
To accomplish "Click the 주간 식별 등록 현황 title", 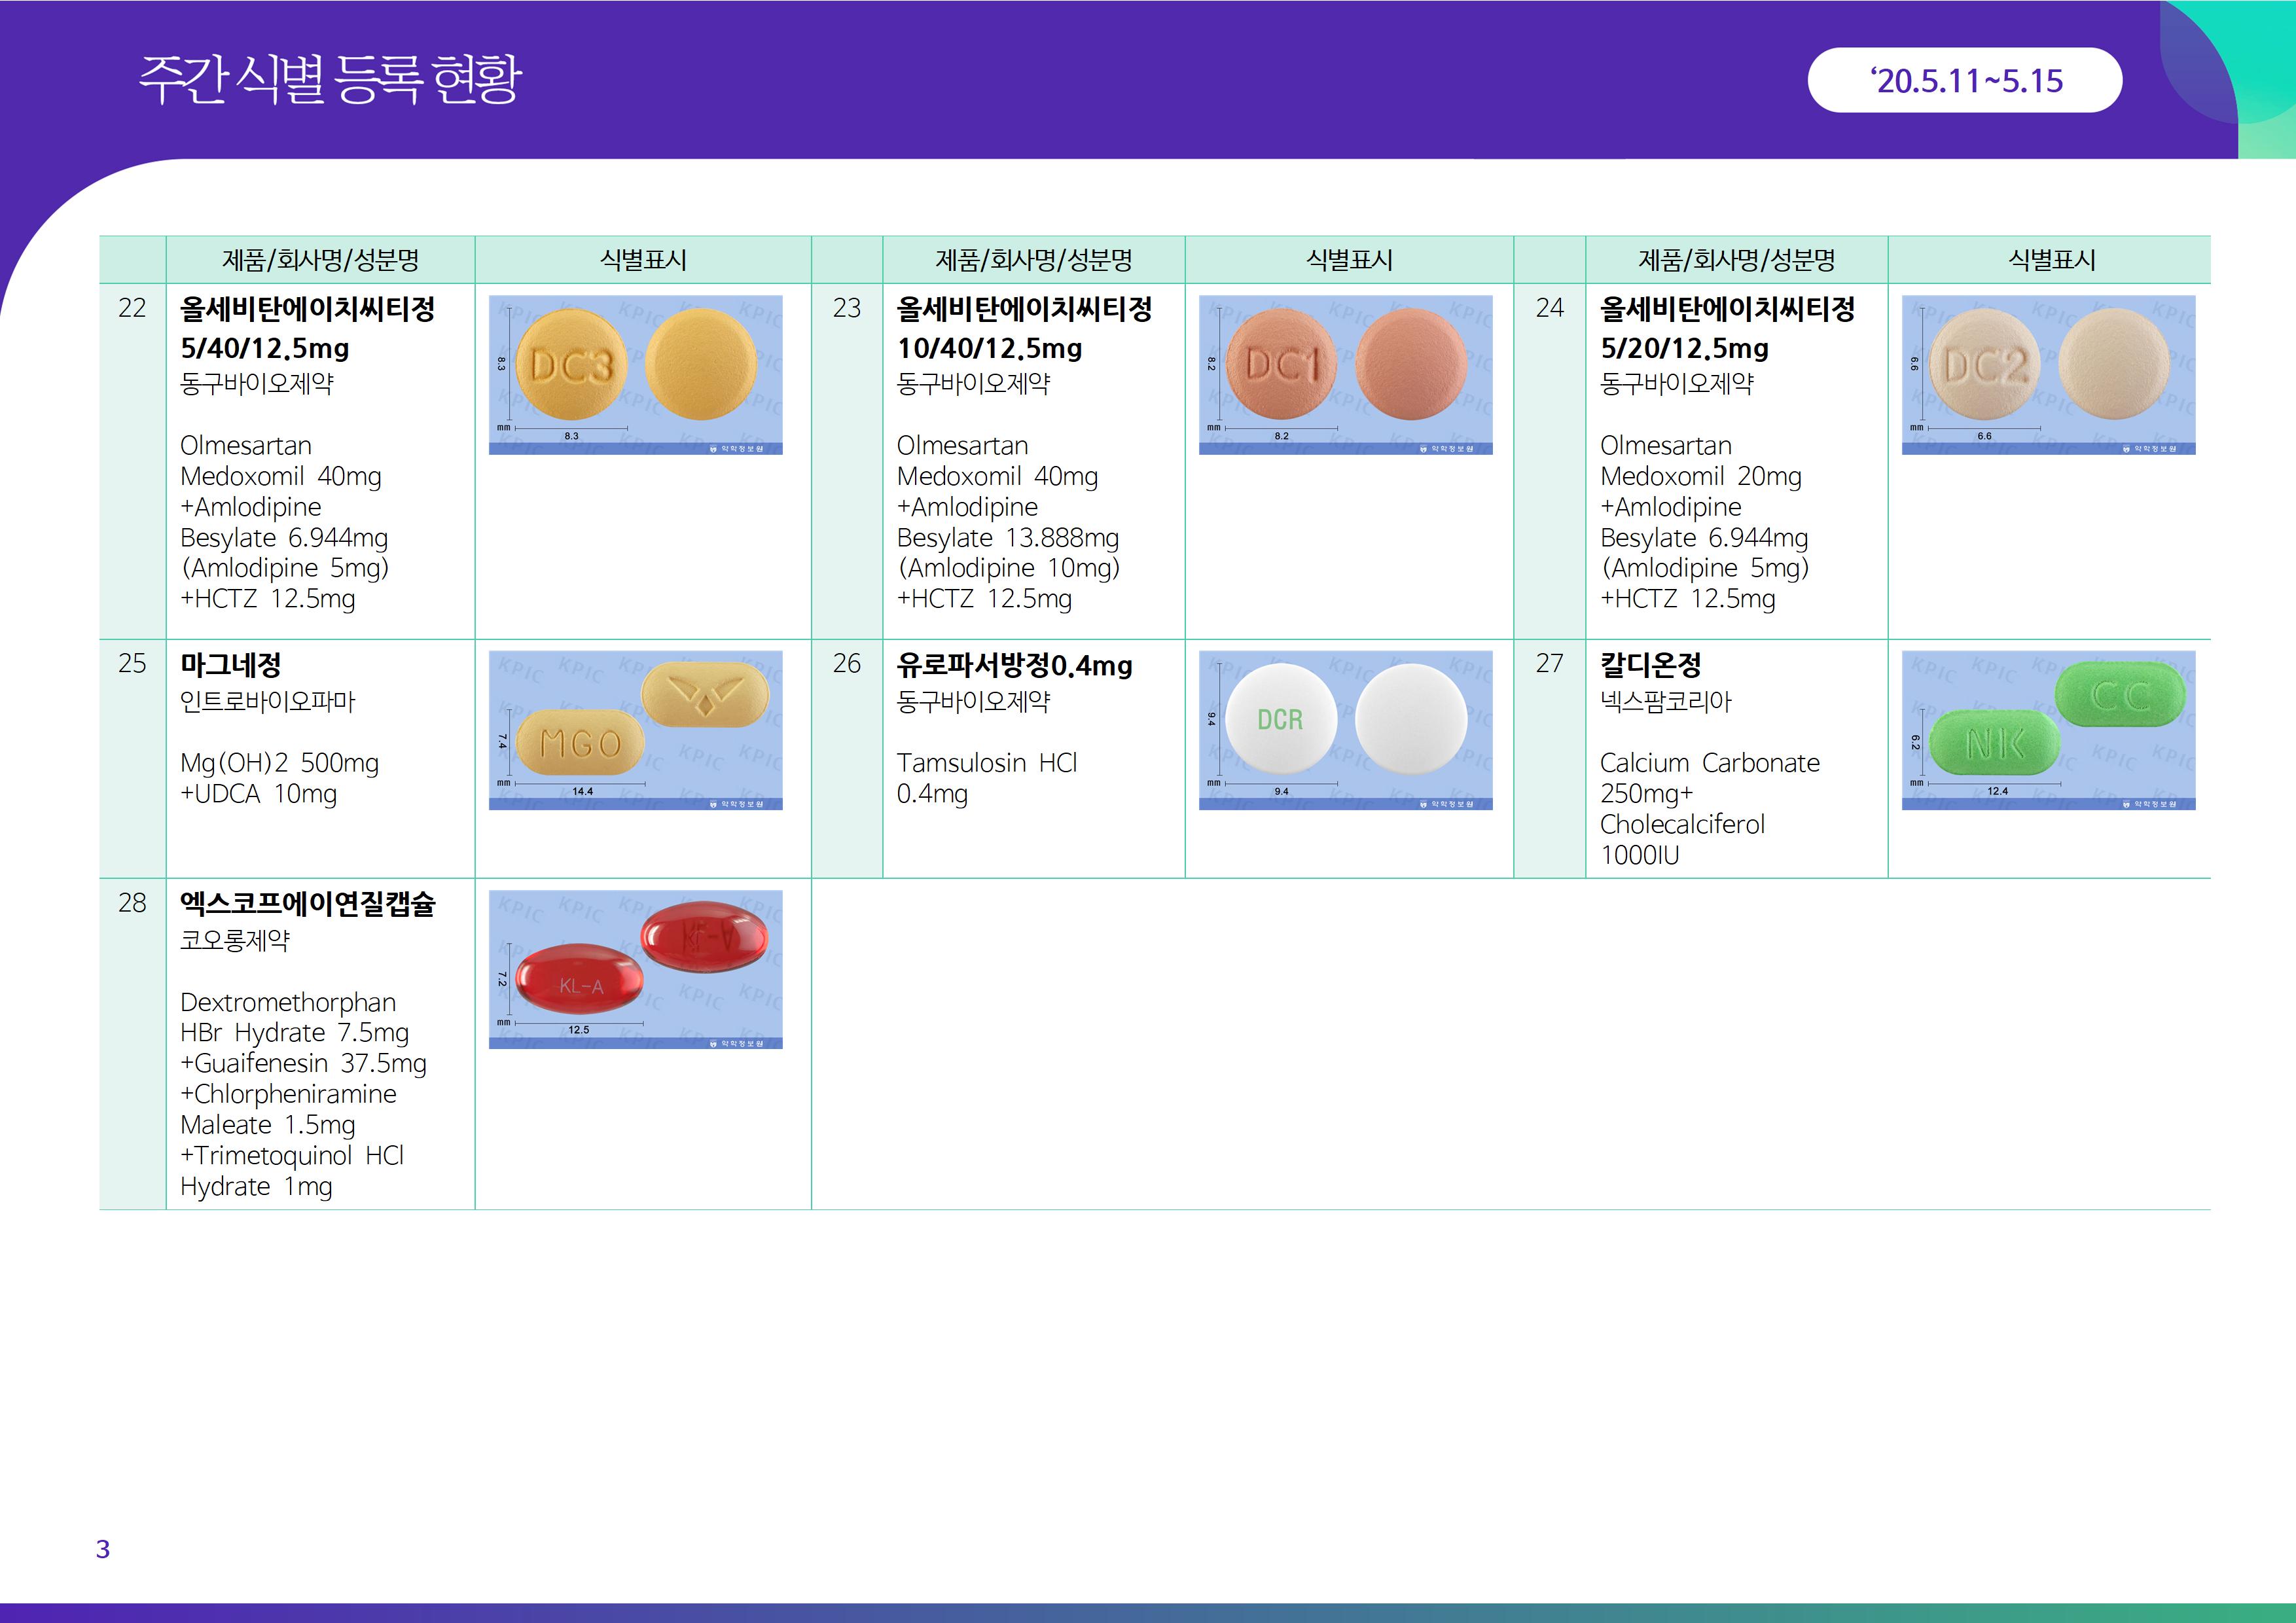I will [330, 80].
